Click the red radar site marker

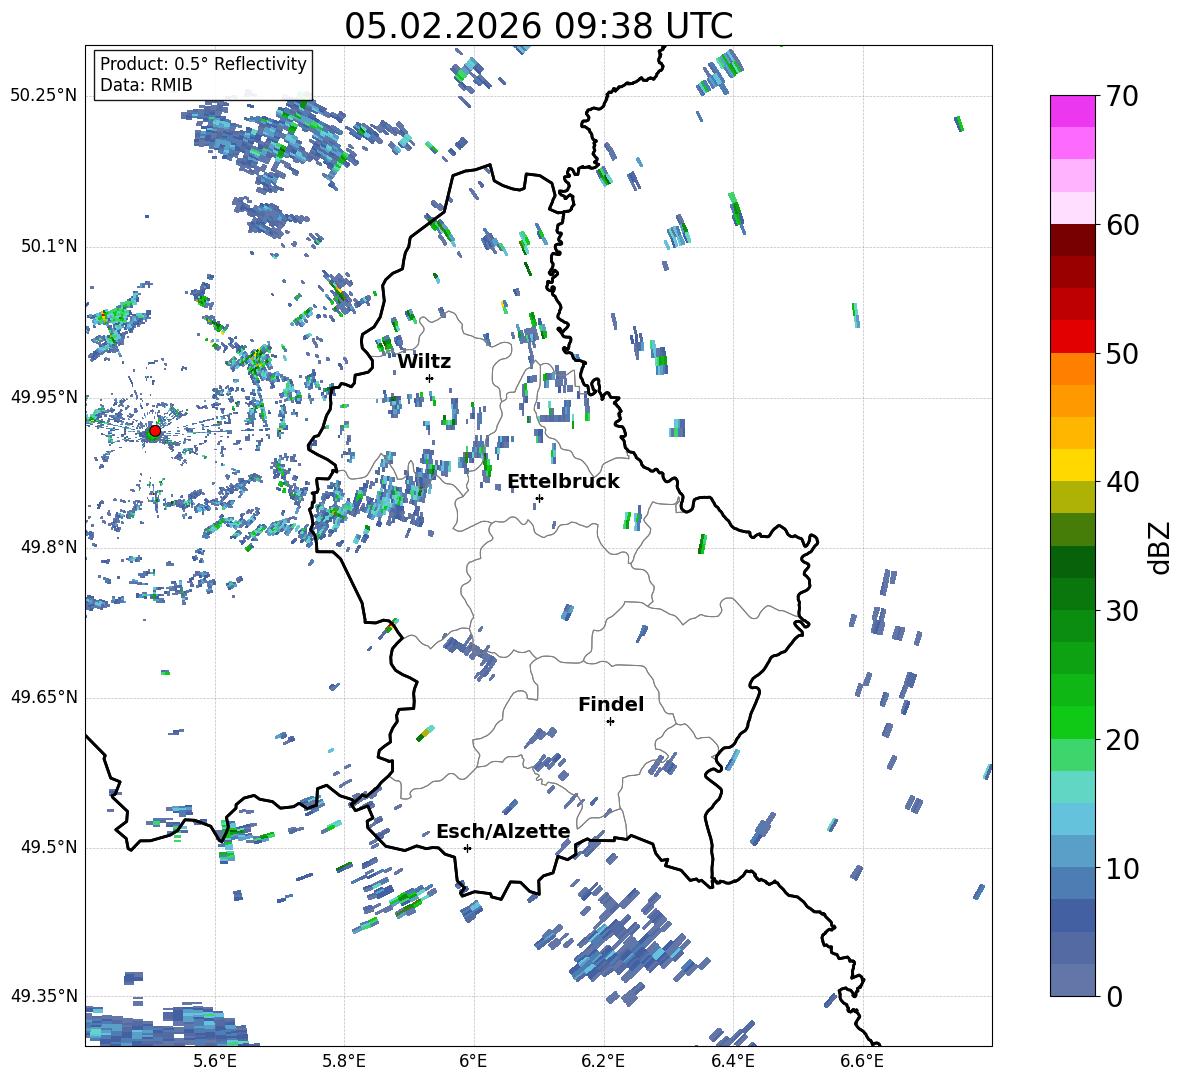[x=154, y=431]
